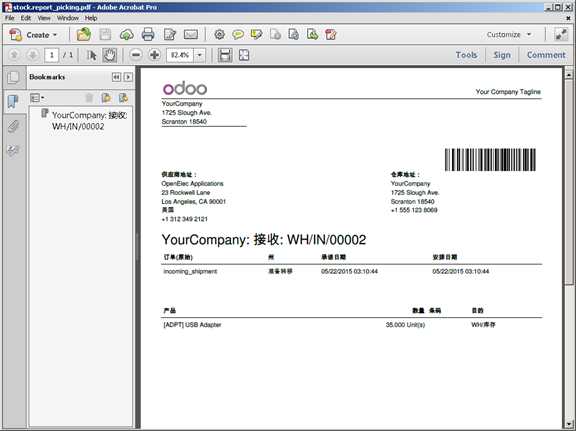Select the Hand pan tool
Viewport: 576px width, 431px height.
click(109, 55)
